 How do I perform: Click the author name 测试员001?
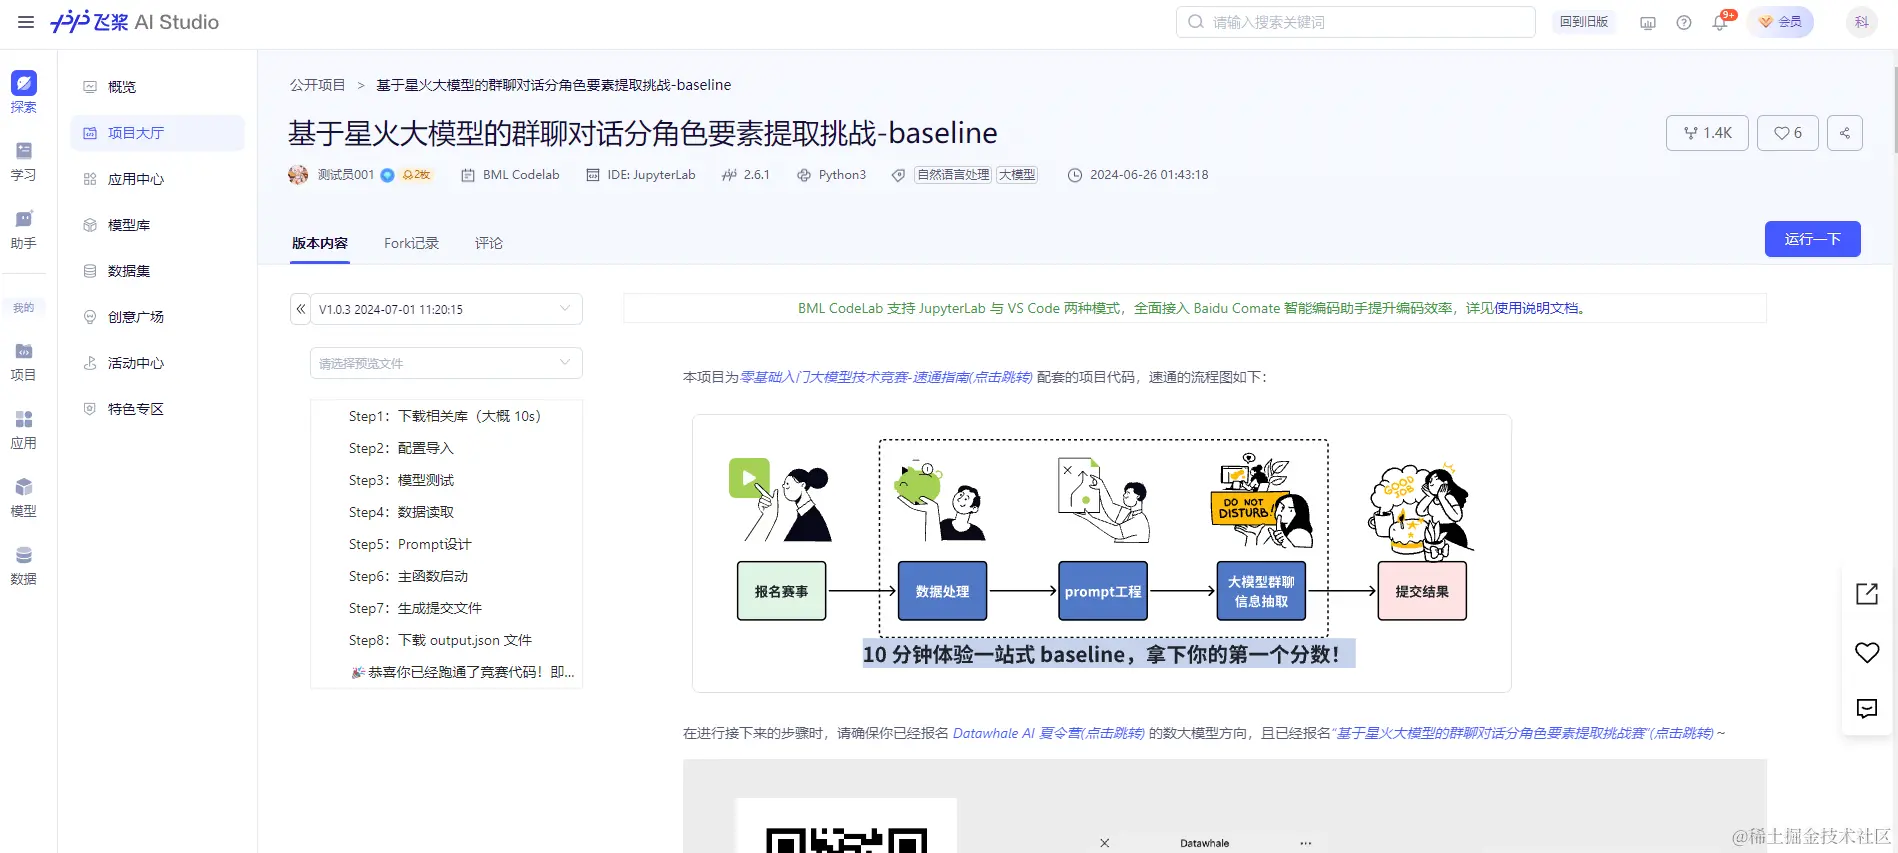(346, 175)
